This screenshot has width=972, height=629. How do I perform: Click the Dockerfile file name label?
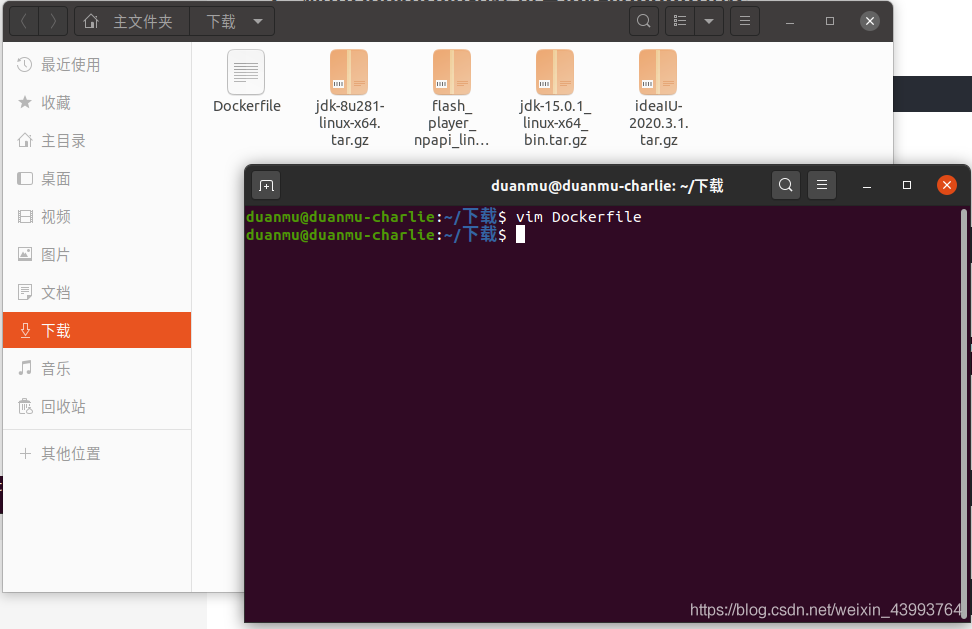pos(247,106)
